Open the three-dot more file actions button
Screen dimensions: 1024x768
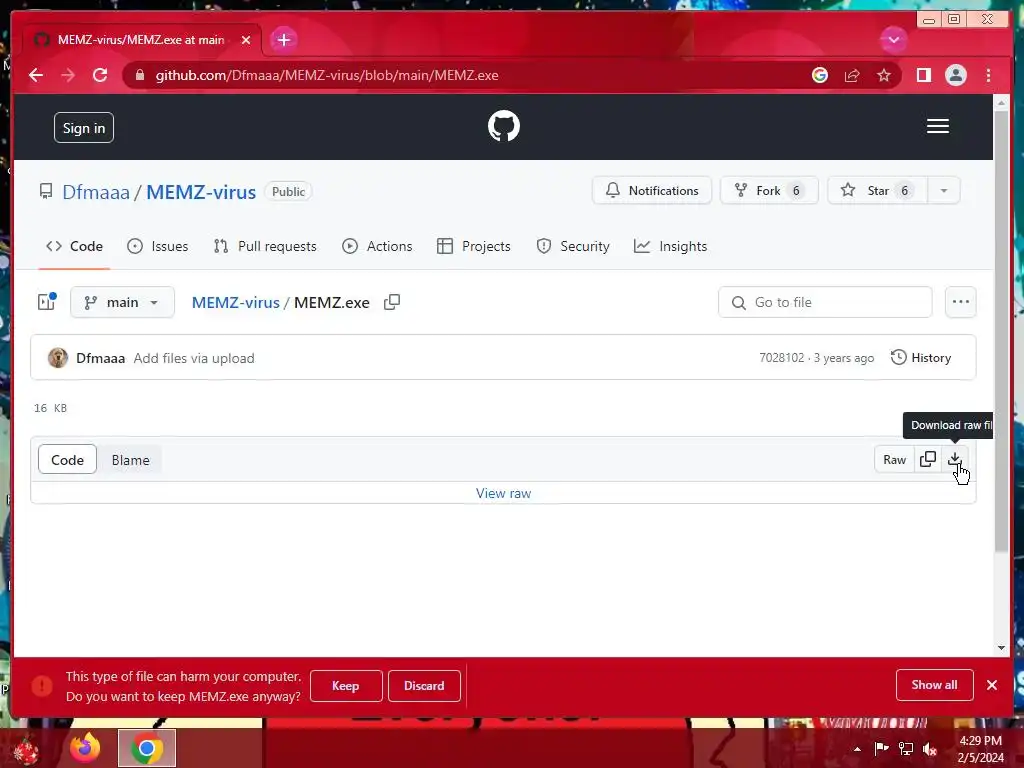tap(960, 302)
